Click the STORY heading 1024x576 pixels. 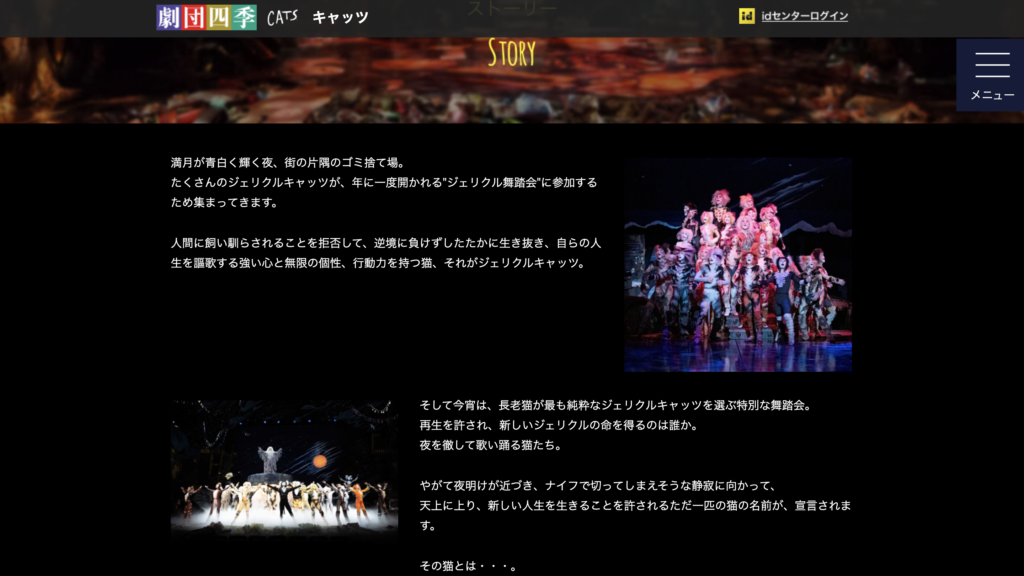pos(512,52)
